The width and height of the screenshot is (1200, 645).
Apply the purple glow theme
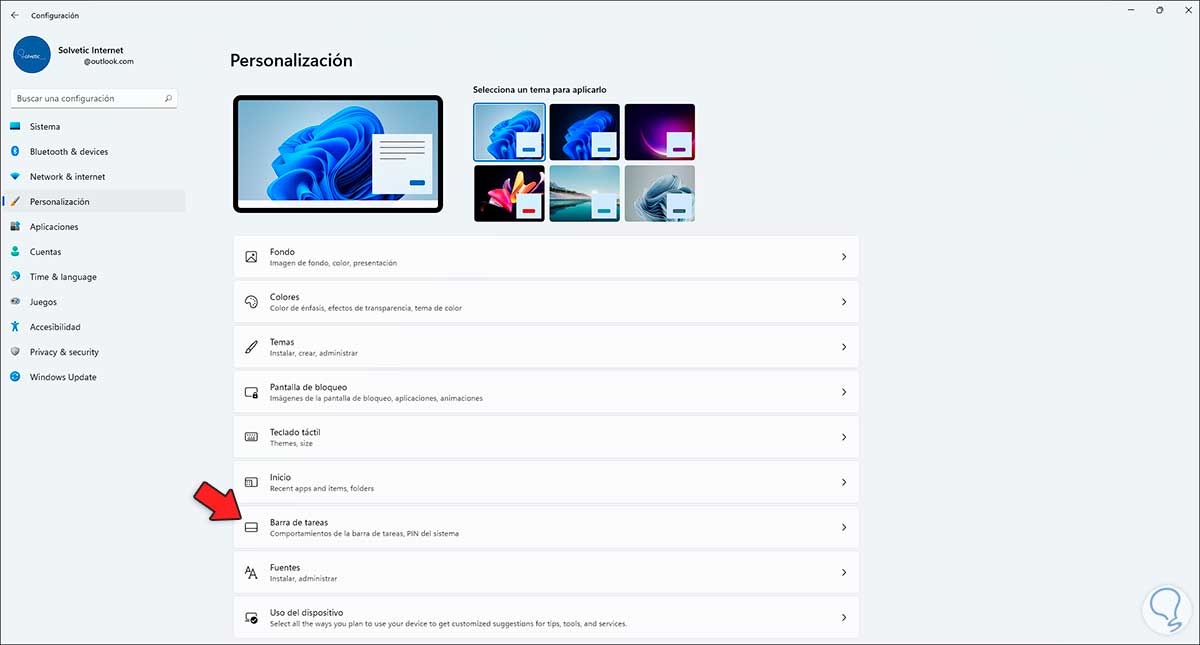tap(660, 132)
